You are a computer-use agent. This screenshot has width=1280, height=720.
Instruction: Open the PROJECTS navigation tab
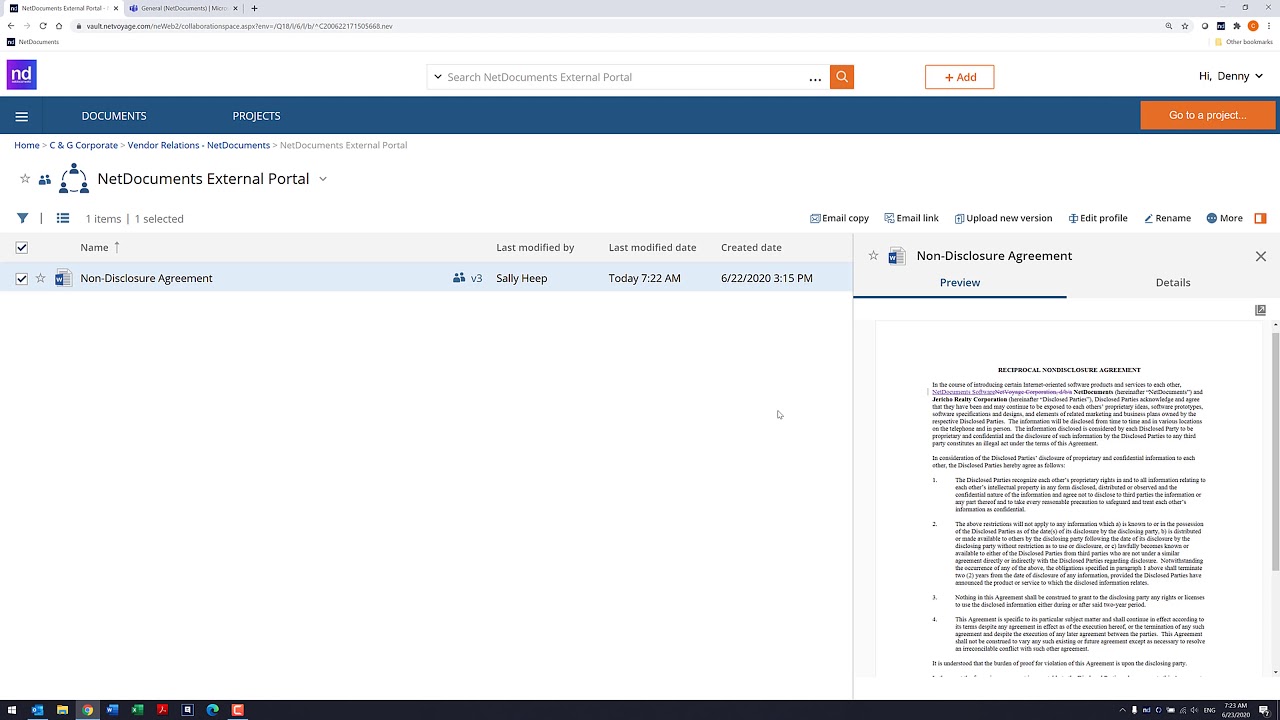tap(256, 116)
